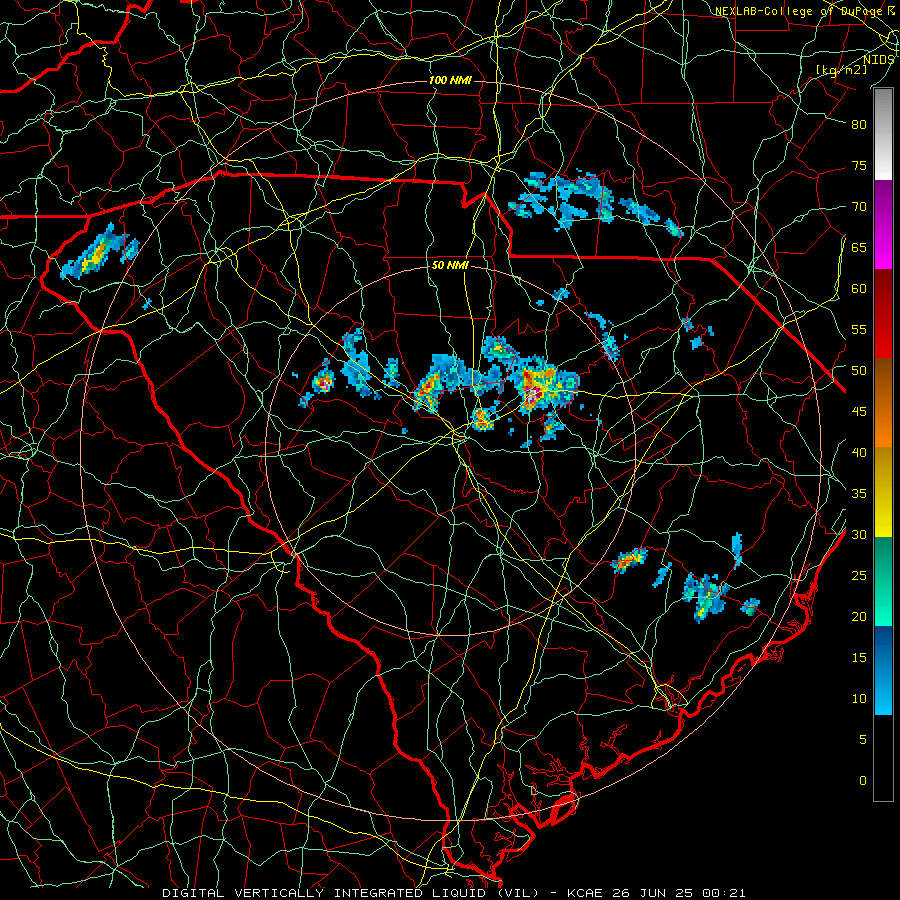
Task: Select the 10 value on the scale
Action: [859, 699]
